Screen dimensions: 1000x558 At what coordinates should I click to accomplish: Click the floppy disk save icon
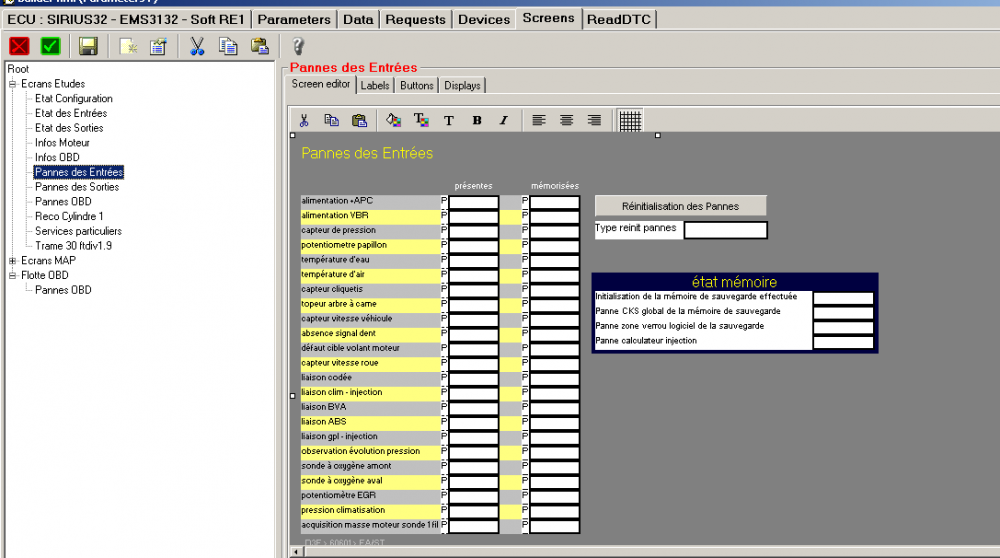[88, 46]
